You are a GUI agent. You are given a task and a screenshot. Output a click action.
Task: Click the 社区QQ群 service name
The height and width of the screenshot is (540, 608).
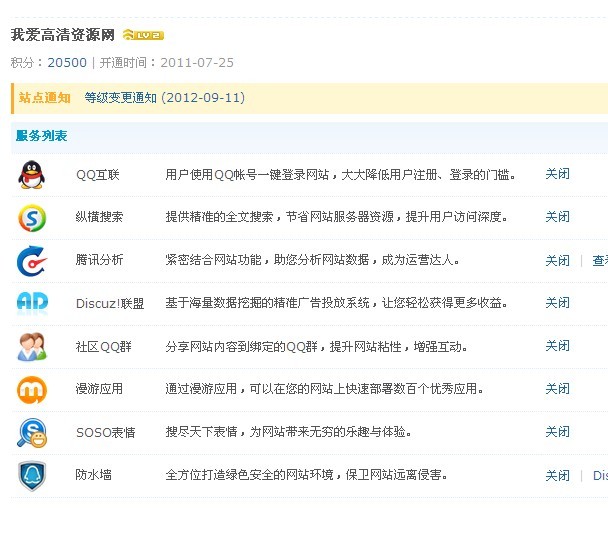tap(104, 347)
